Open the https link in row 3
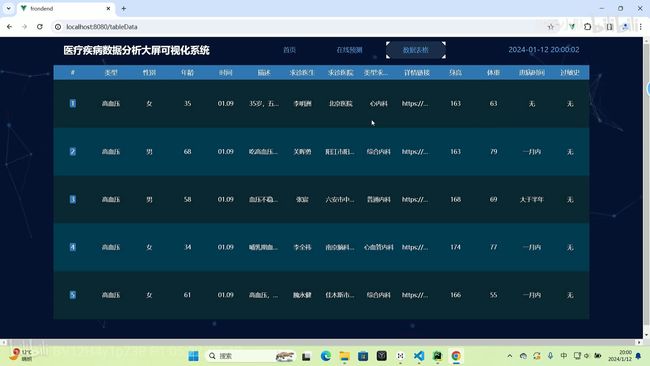Viewport: 650px width, 366px height. [415, 199]
